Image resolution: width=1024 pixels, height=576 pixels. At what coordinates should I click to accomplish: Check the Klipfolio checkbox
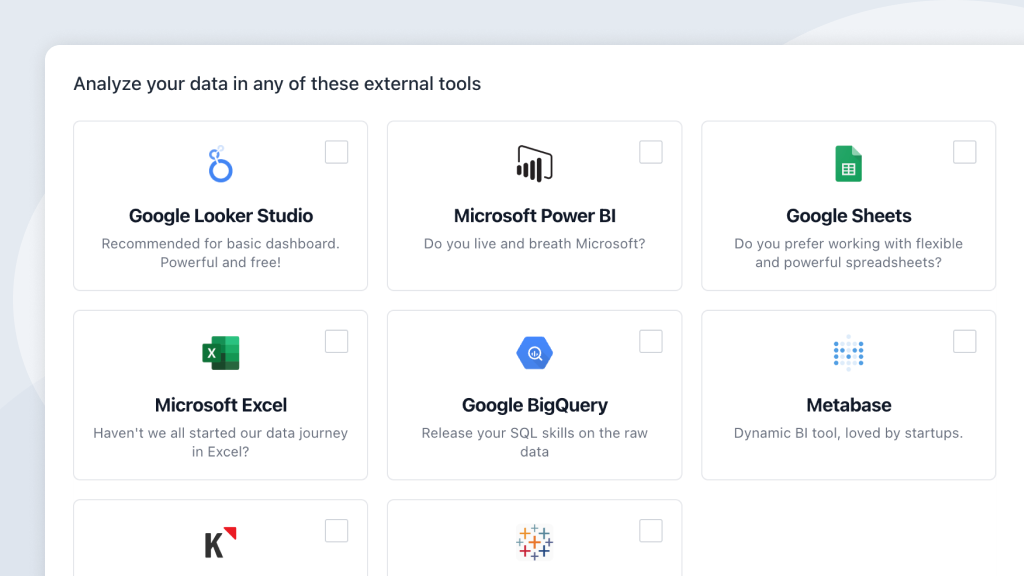(336, 530)
